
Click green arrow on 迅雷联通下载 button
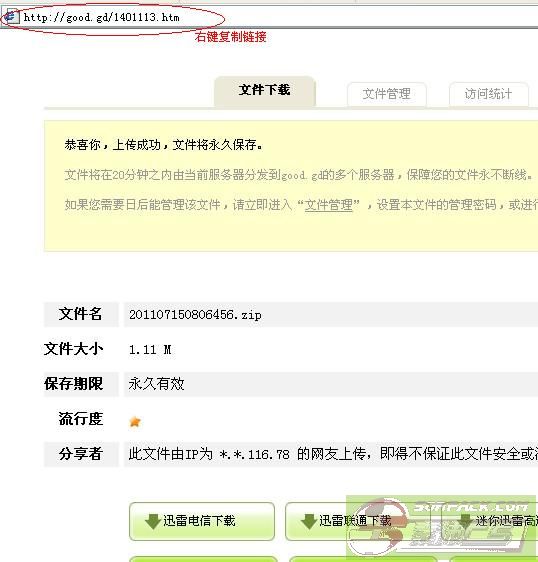coord(309,521)
